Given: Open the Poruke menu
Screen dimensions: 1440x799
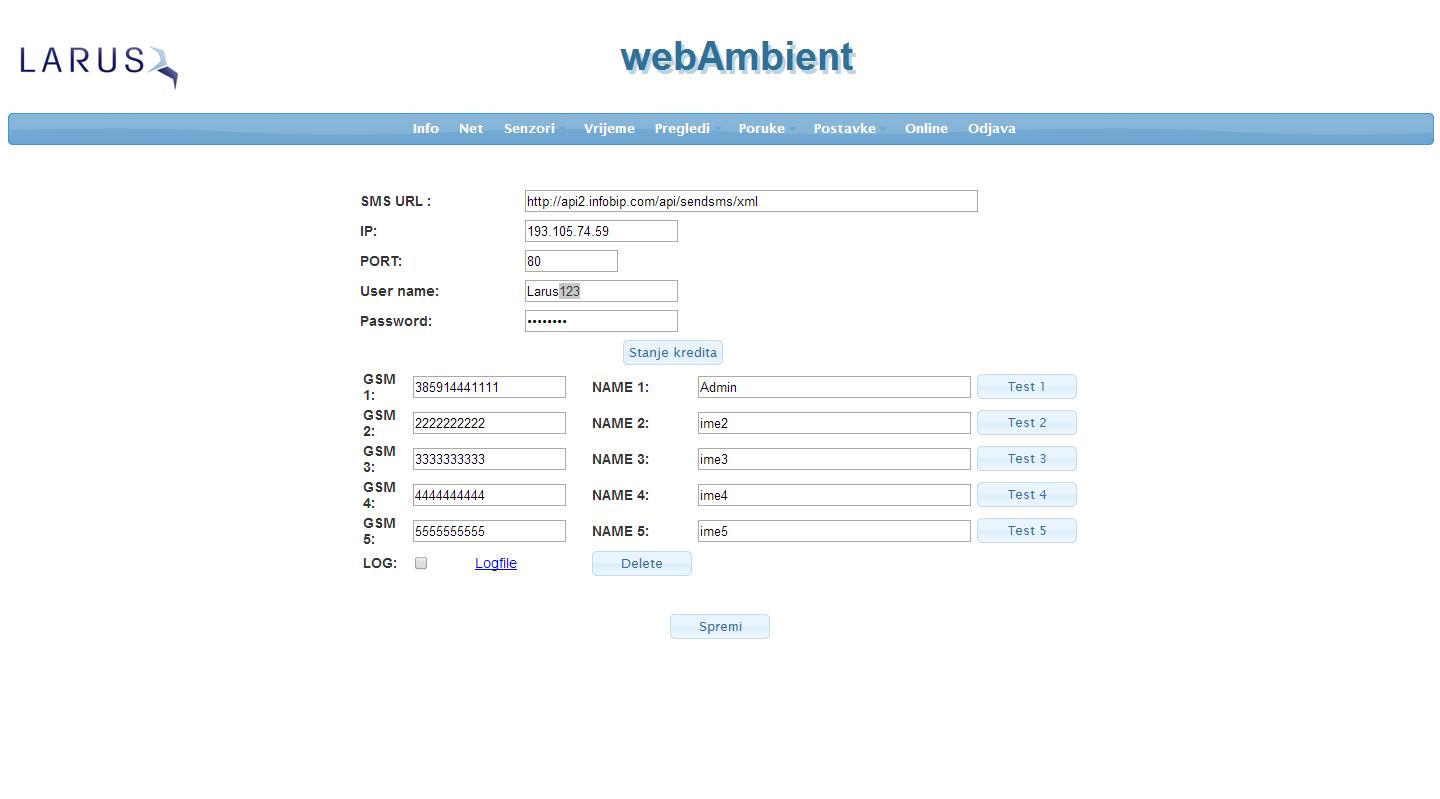Looking at the screenshot, I should 762,128.
